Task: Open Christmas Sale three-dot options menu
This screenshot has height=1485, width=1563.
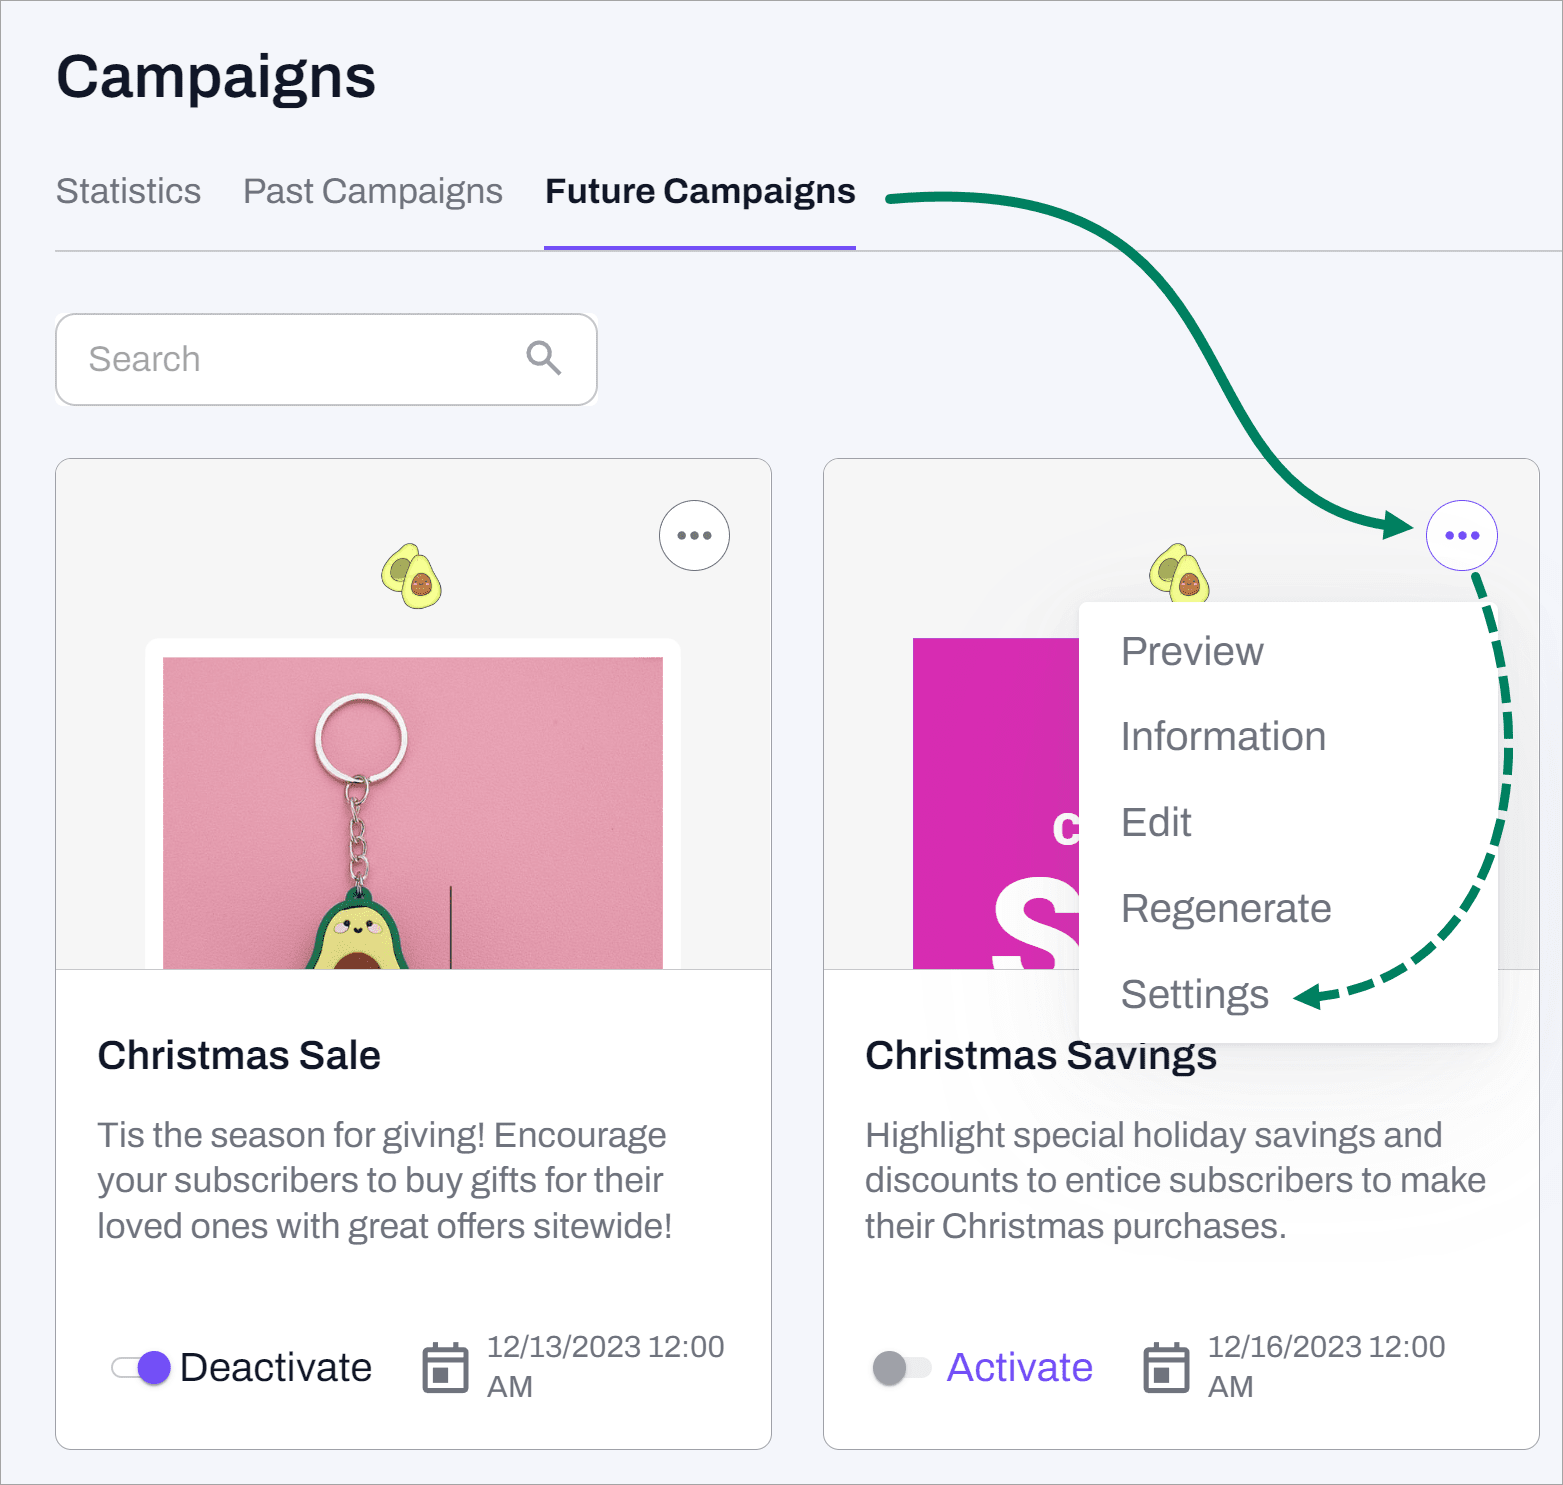Action: (694, 535)
